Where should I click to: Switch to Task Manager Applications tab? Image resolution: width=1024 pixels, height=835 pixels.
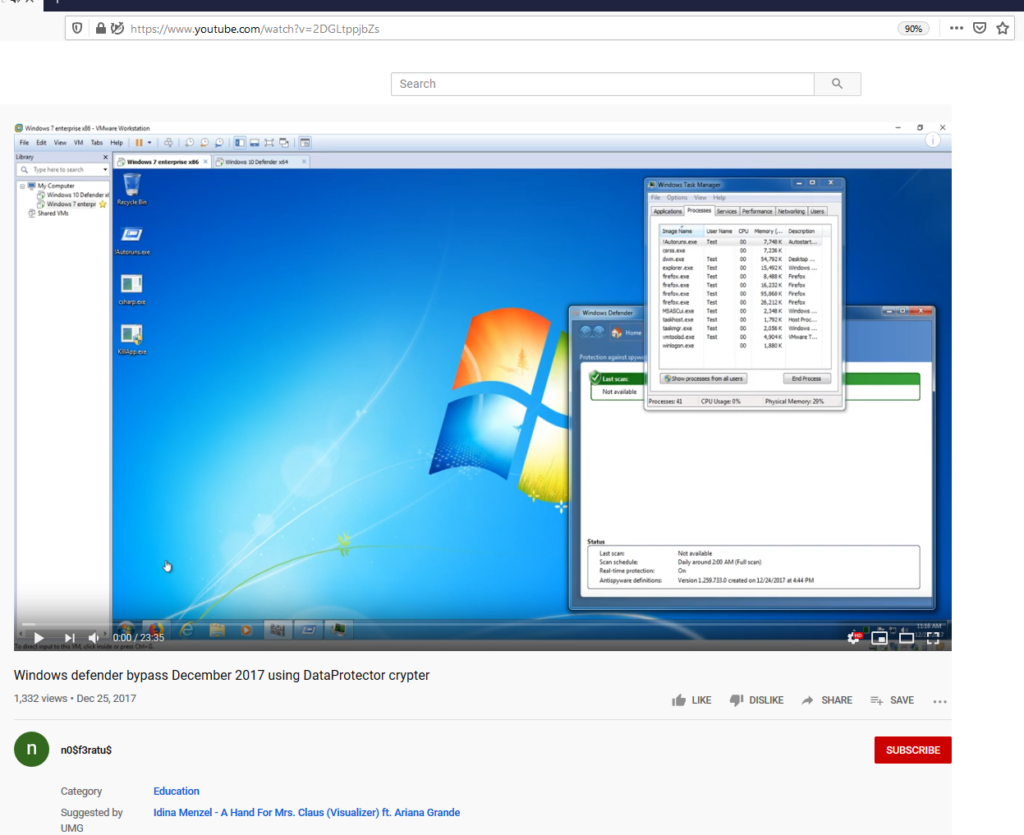(667, 211)
